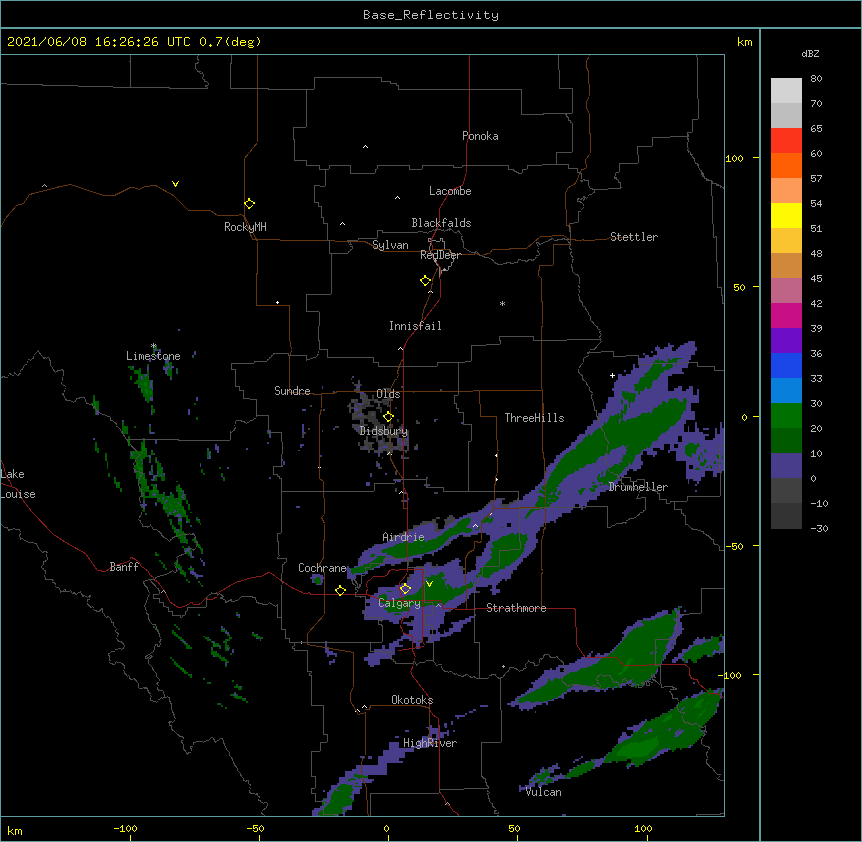Click the yellow diamond marker at Olds
862x842 pixels.
coord(388,416)
